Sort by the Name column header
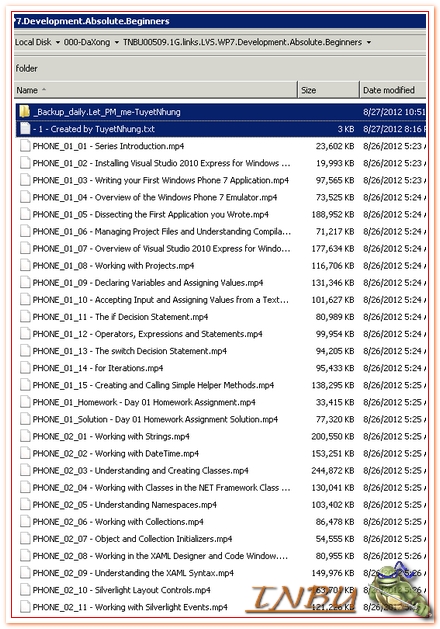Image resolution: width=440 pixels, height=629 pixels. [156, 90]
